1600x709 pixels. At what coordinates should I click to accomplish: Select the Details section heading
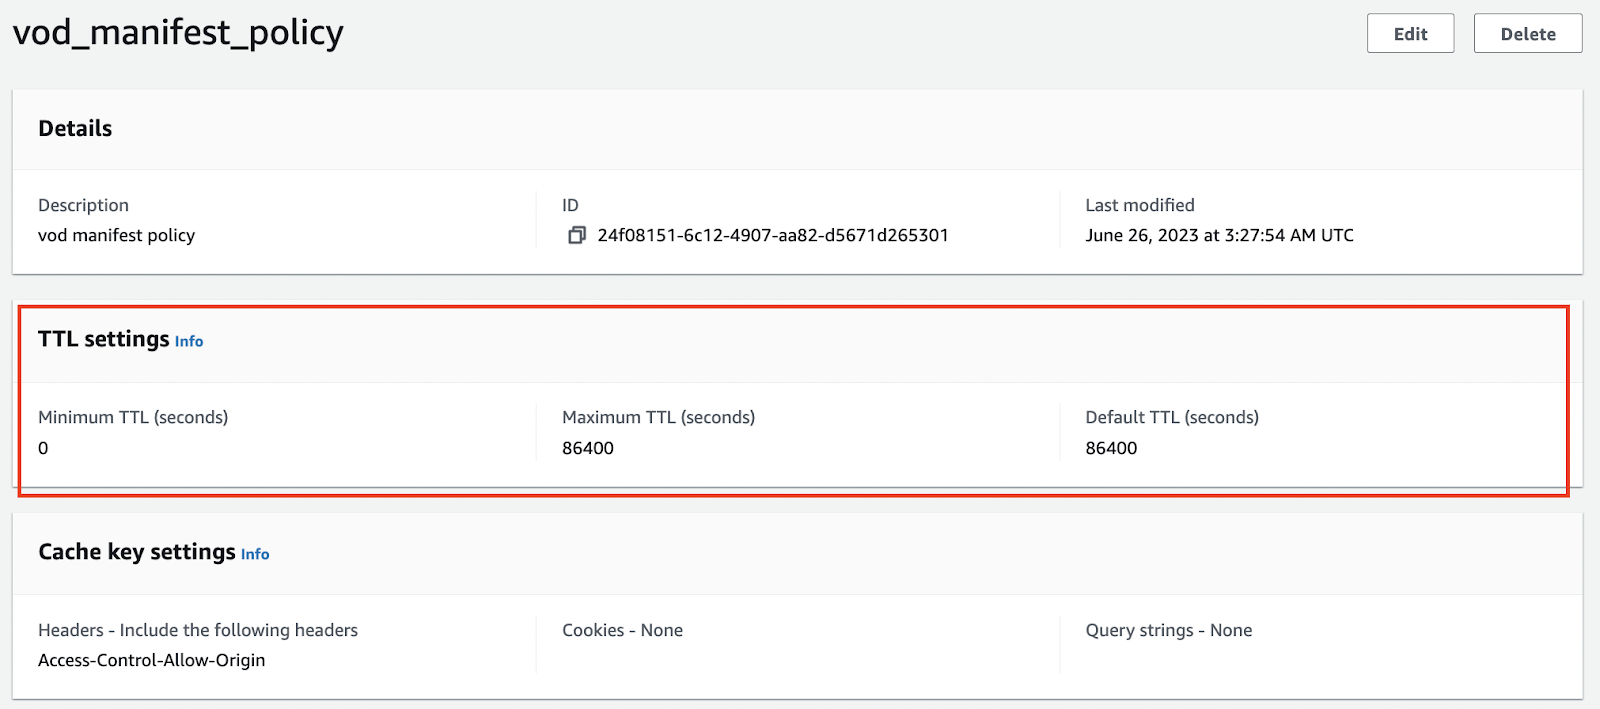(75, 129)
